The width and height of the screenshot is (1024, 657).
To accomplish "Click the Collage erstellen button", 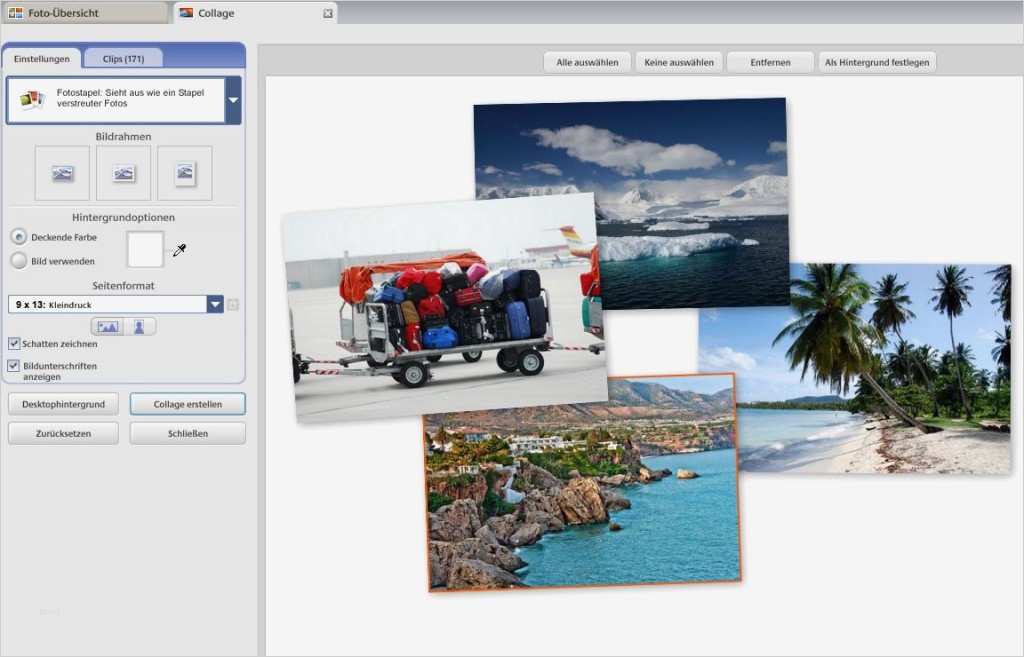I will 187,404.
